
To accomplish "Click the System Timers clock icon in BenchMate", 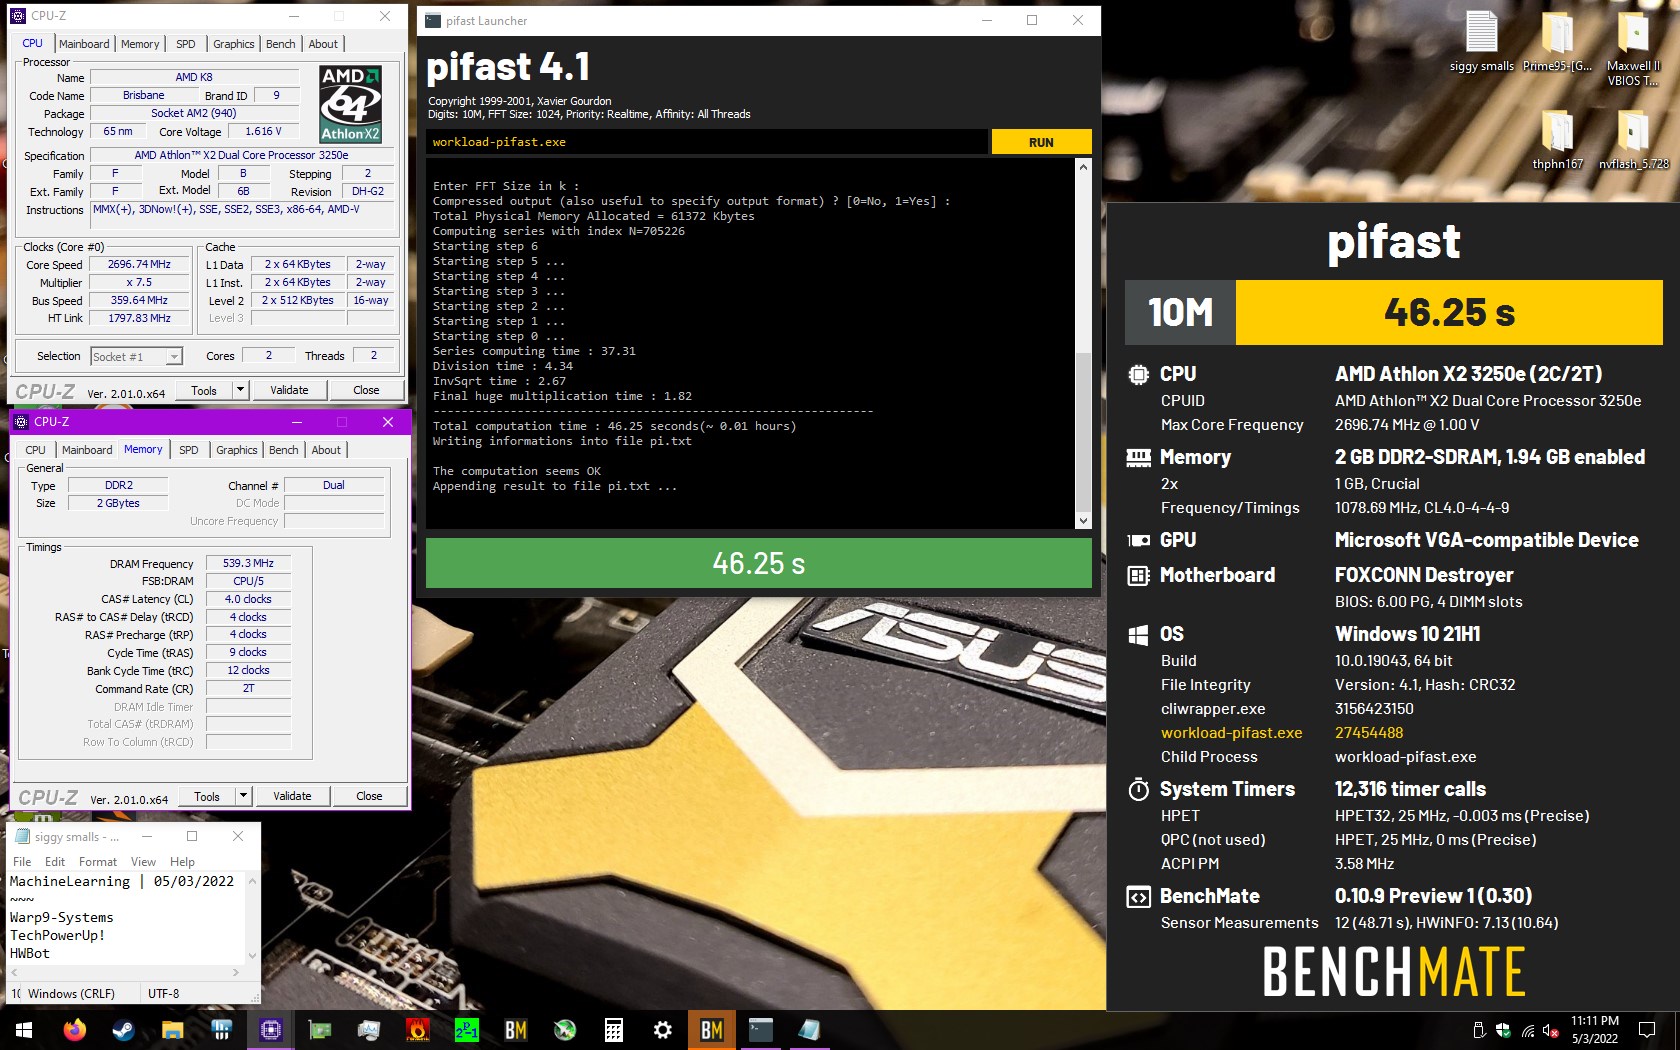I will tap(1138, 790).
